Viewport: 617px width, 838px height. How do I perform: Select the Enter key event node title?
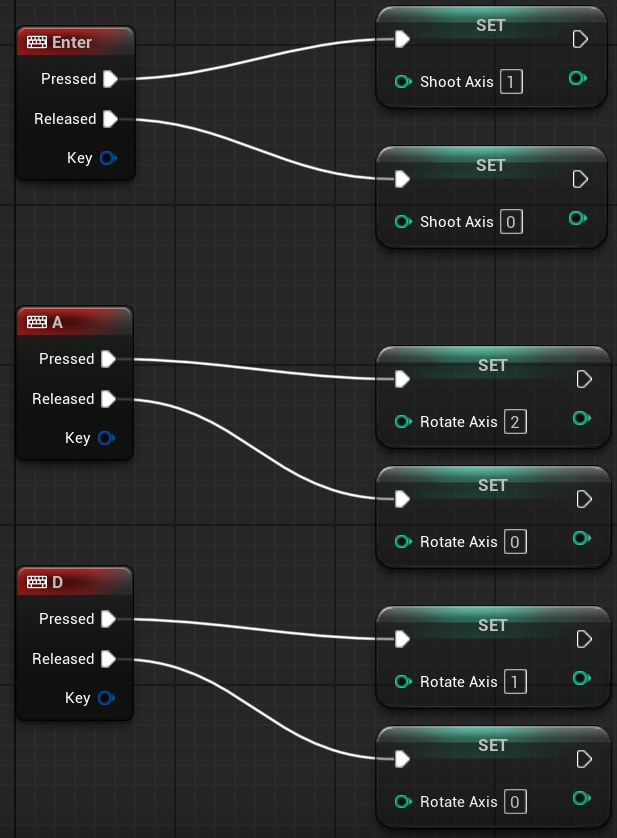[72, 42]
